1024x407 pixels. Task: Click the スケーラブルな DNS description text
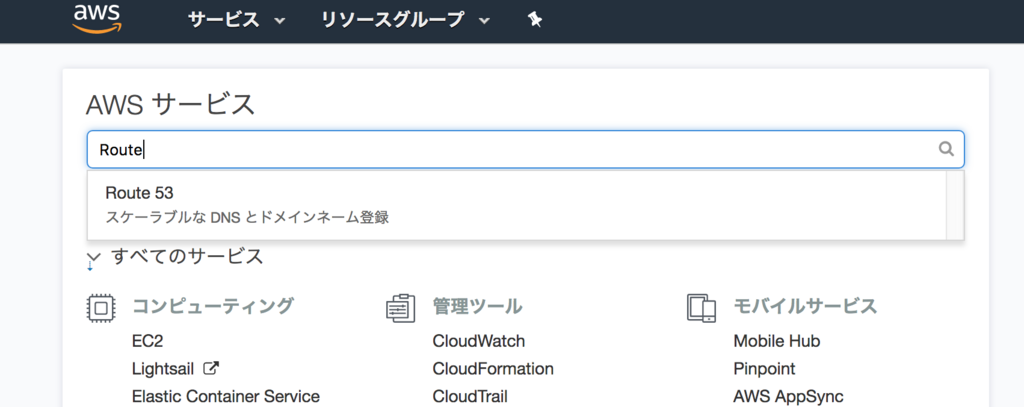[x=247, y=218]
